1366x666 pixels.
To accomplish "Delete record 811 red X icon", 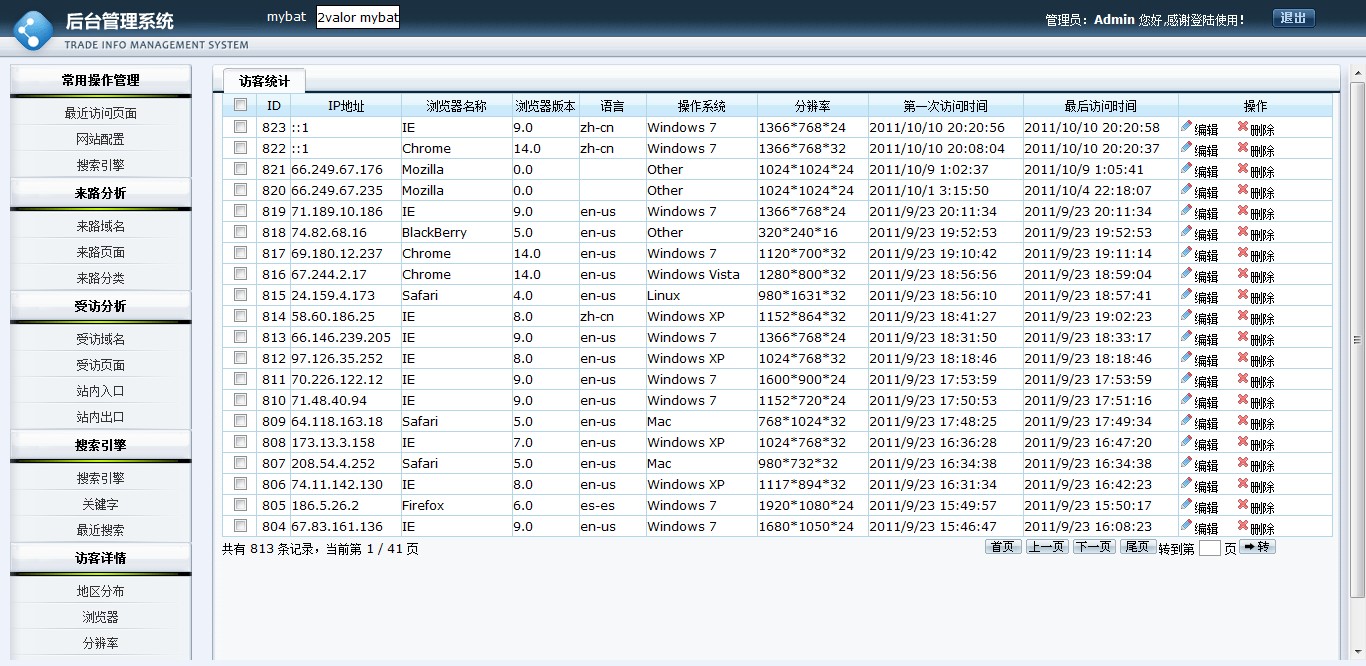I will (x=1243, y=378).
